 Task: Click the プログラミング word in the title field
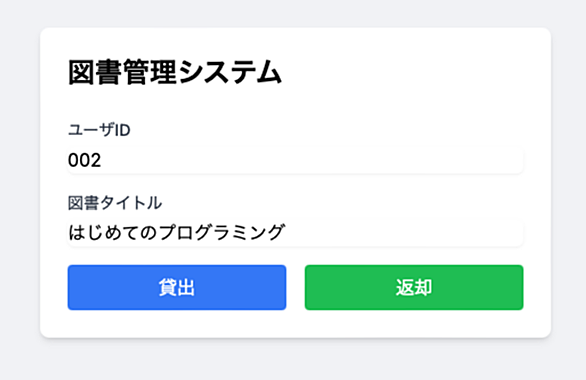pyautogui.click(x=222, y=232)
